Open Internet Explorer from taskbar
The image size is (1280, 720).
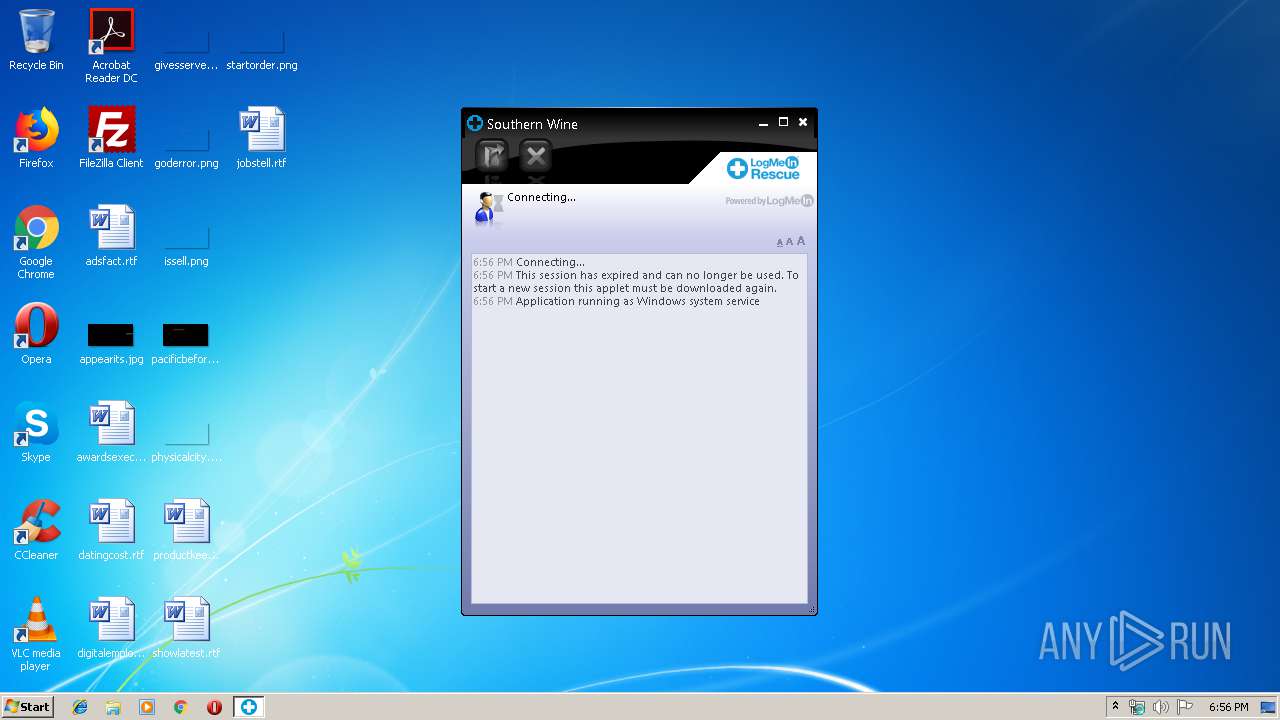pos(80,707)
